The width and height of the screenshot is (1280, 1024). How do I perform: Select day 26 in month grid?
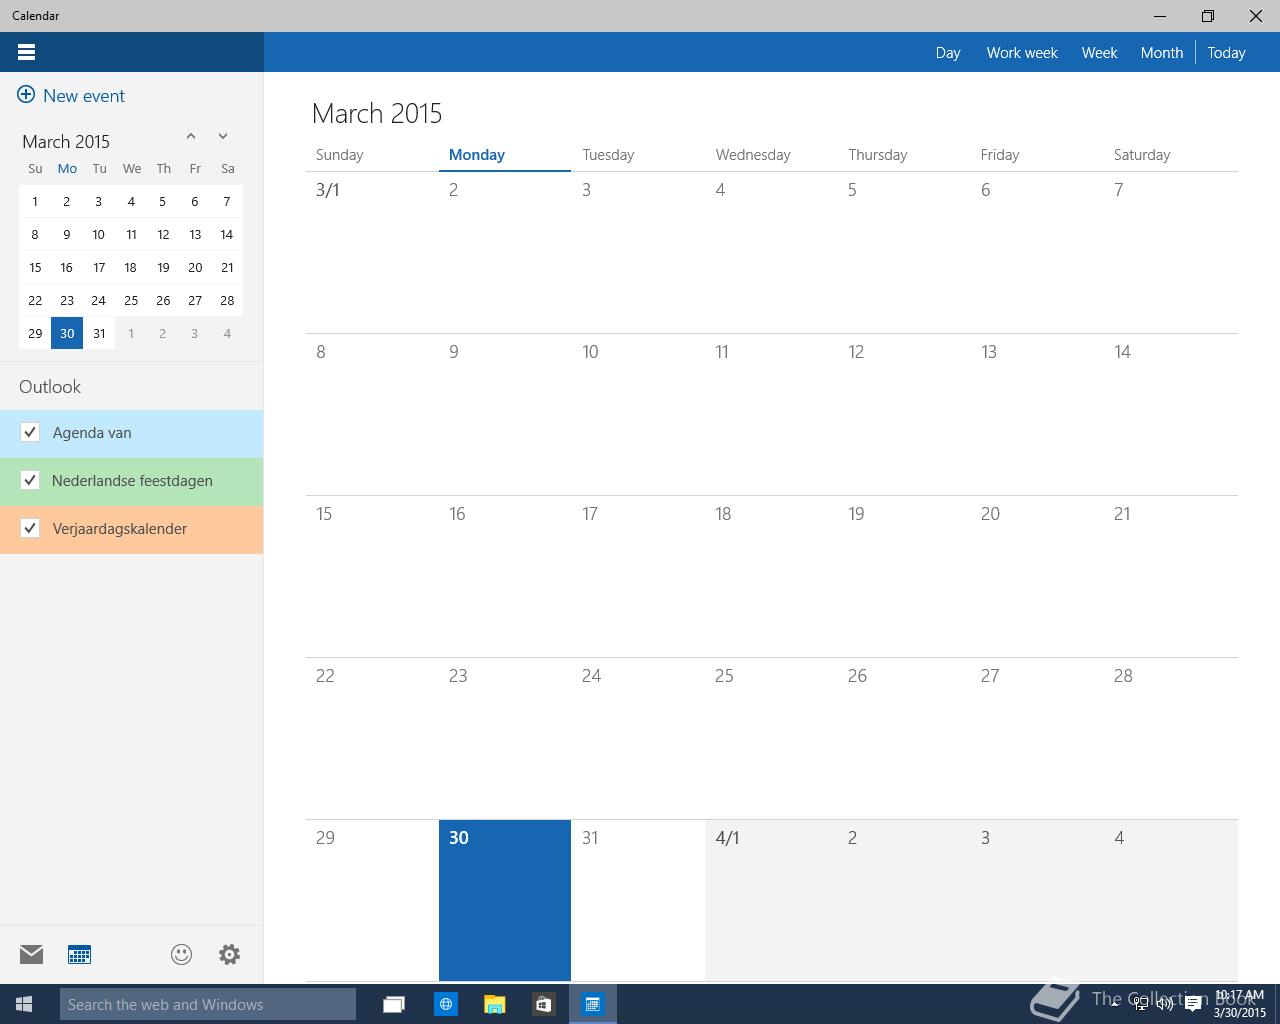click(904, 738)
